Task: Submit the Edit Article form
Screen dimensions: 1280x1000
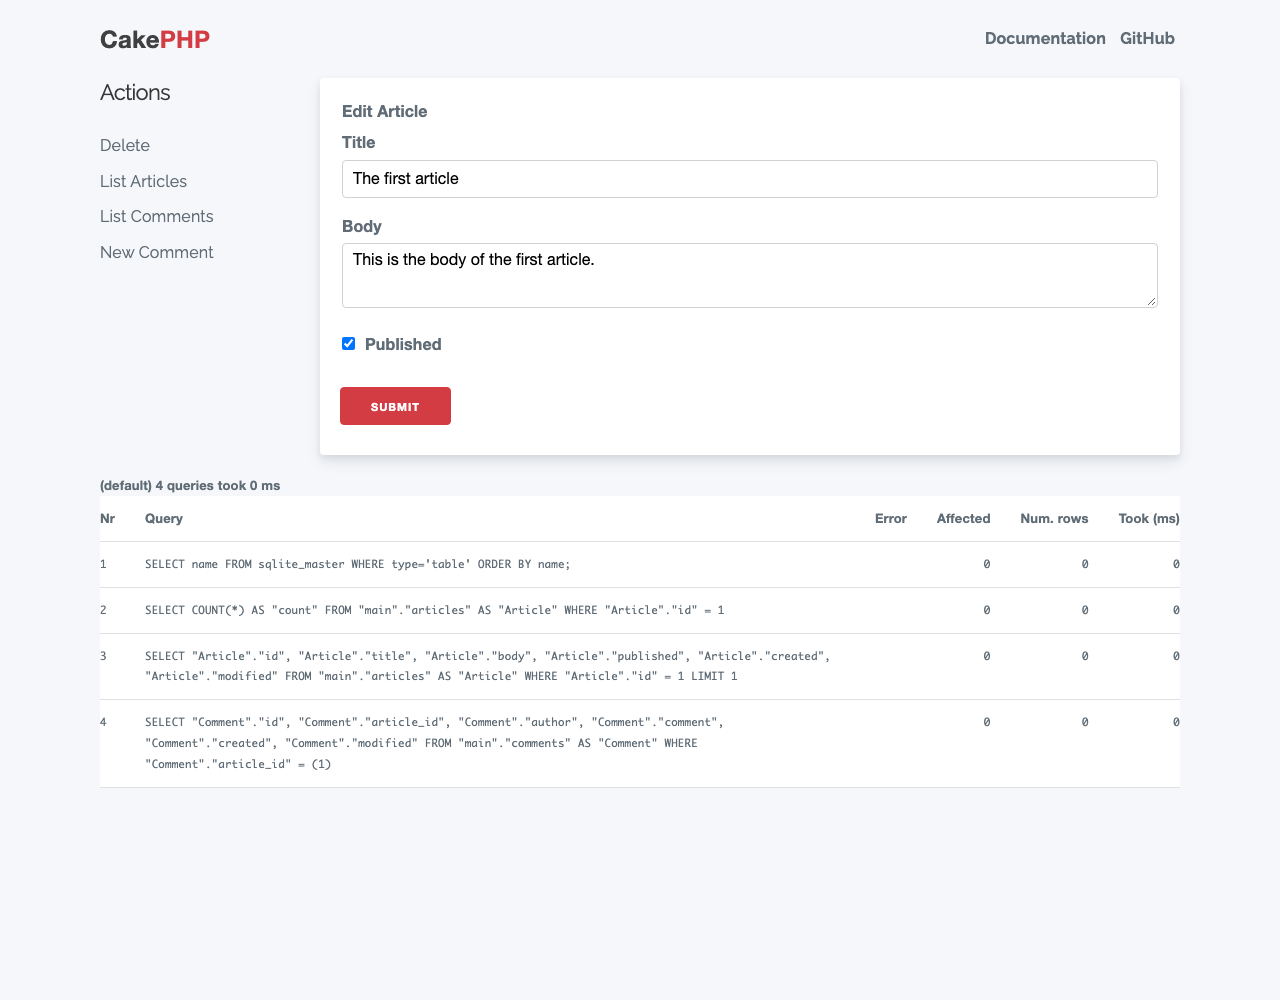Action: click(395, 406)
